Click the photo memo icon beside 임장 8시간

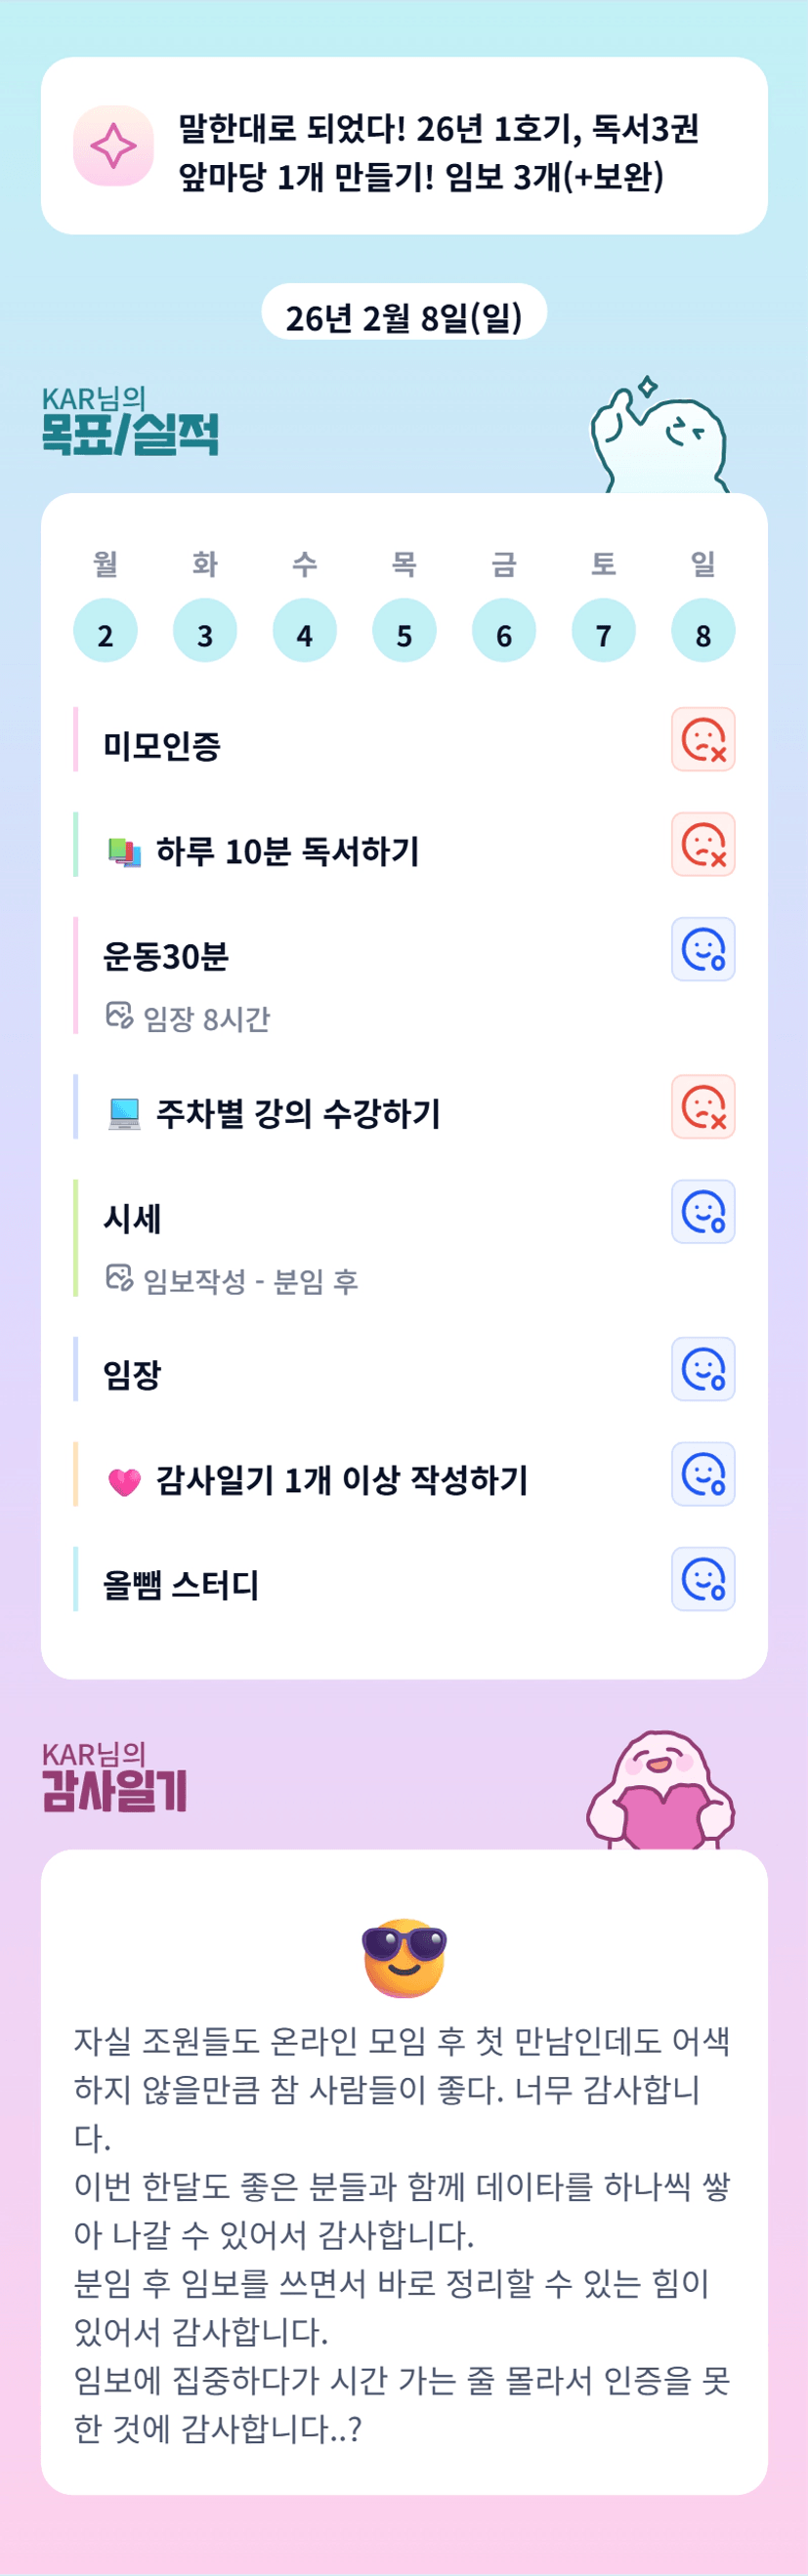tap(119, 1016)
